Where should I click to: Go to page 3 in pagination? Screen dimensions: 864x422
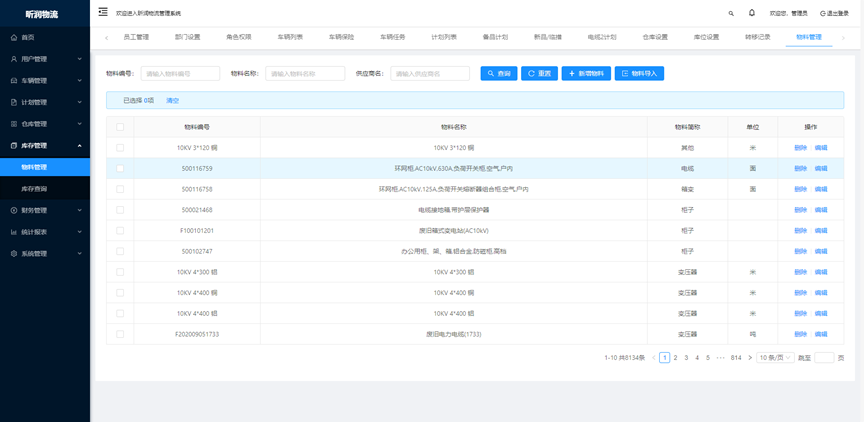click(686, 358)
